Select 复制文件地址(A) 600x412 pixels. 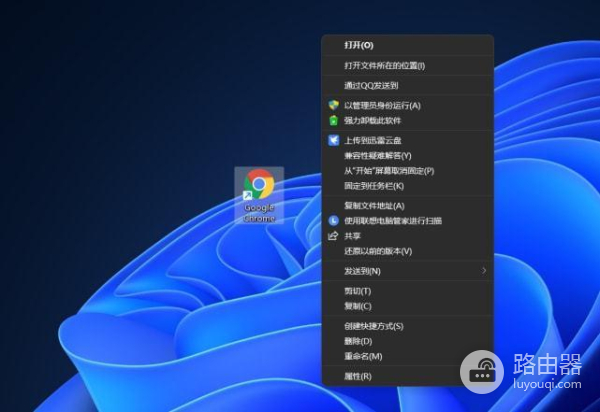(408, 206)
